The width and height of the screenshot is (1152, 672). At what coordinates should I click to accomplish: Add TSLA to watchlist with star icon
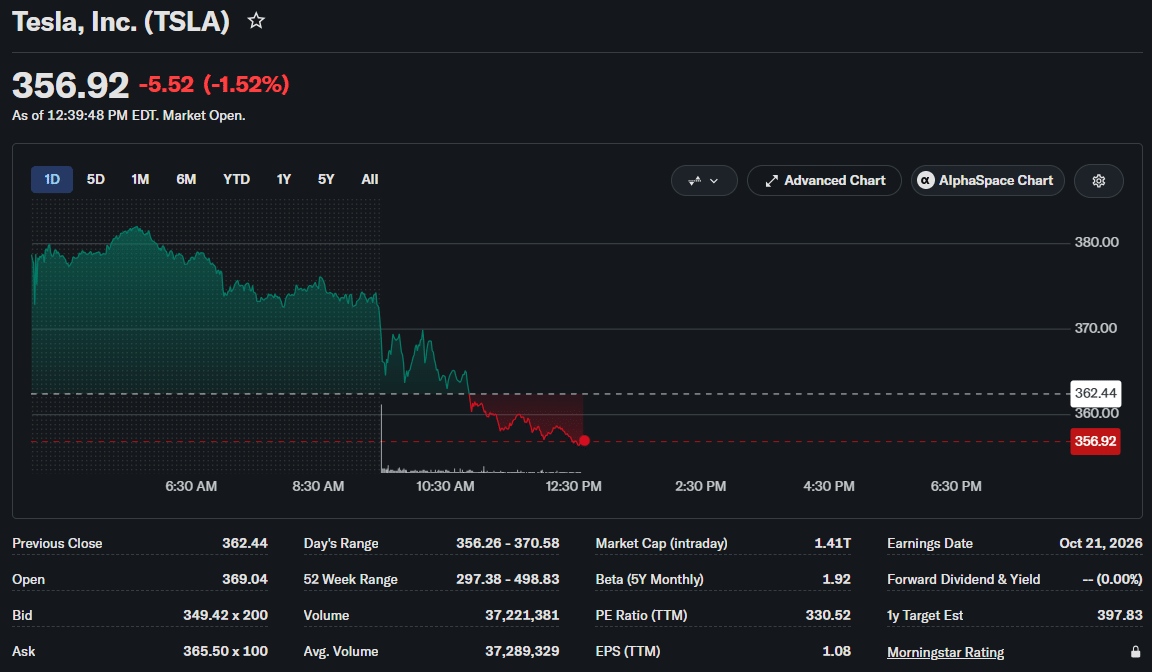(256, 21)
